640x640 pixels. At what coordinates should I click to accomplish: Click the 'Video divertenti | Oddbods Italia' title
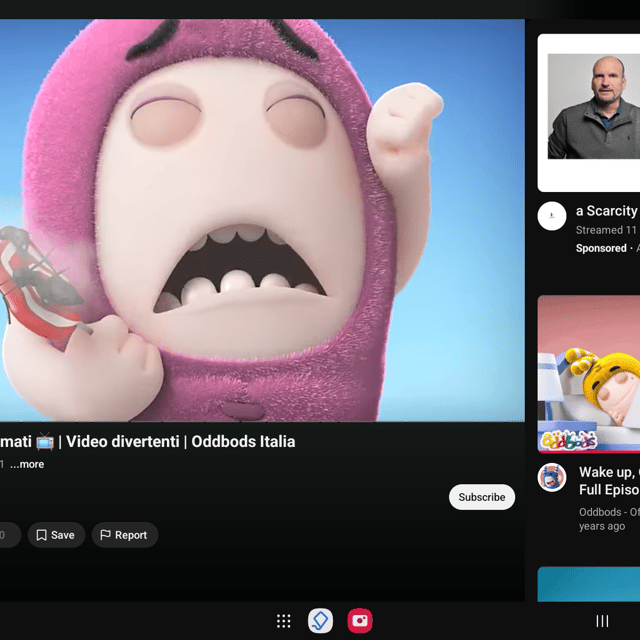(x=180, y=441)
